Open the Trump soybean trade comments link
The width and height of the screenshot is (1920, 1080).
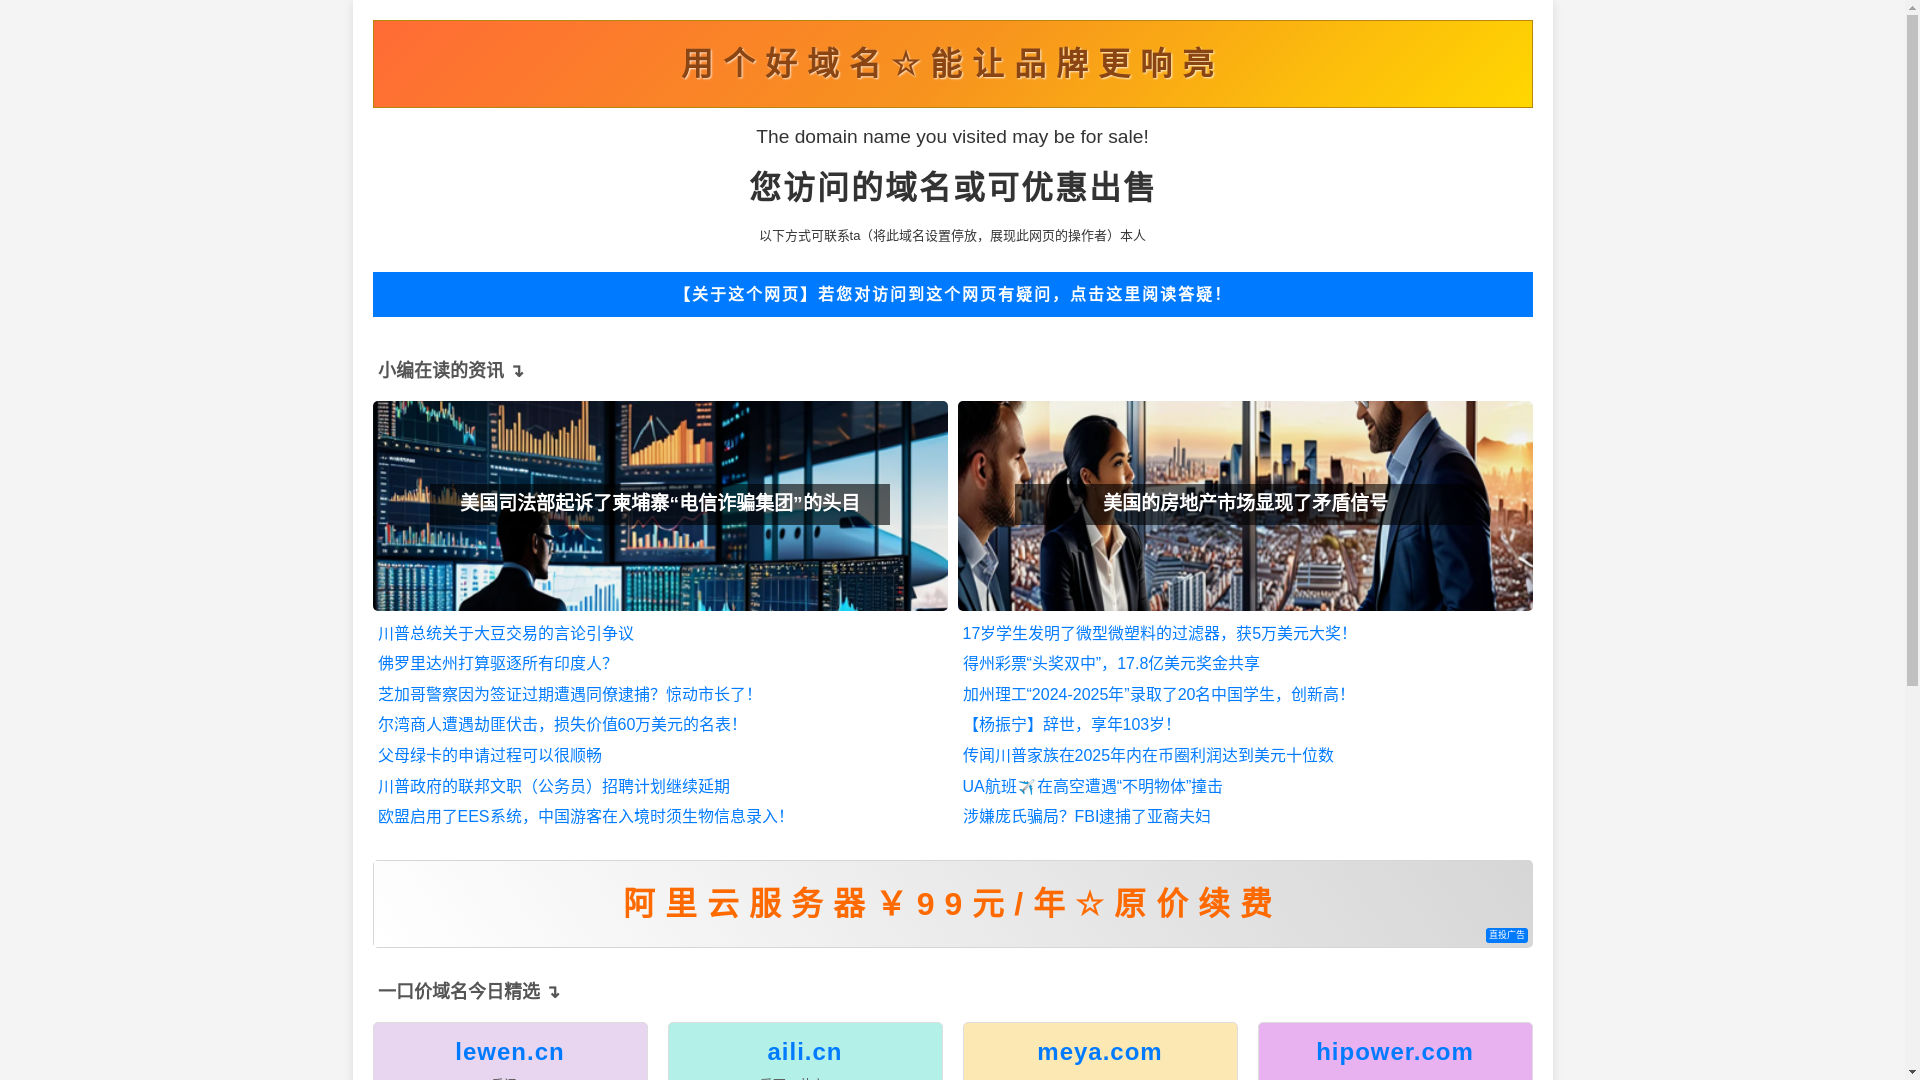click(505, 634)
